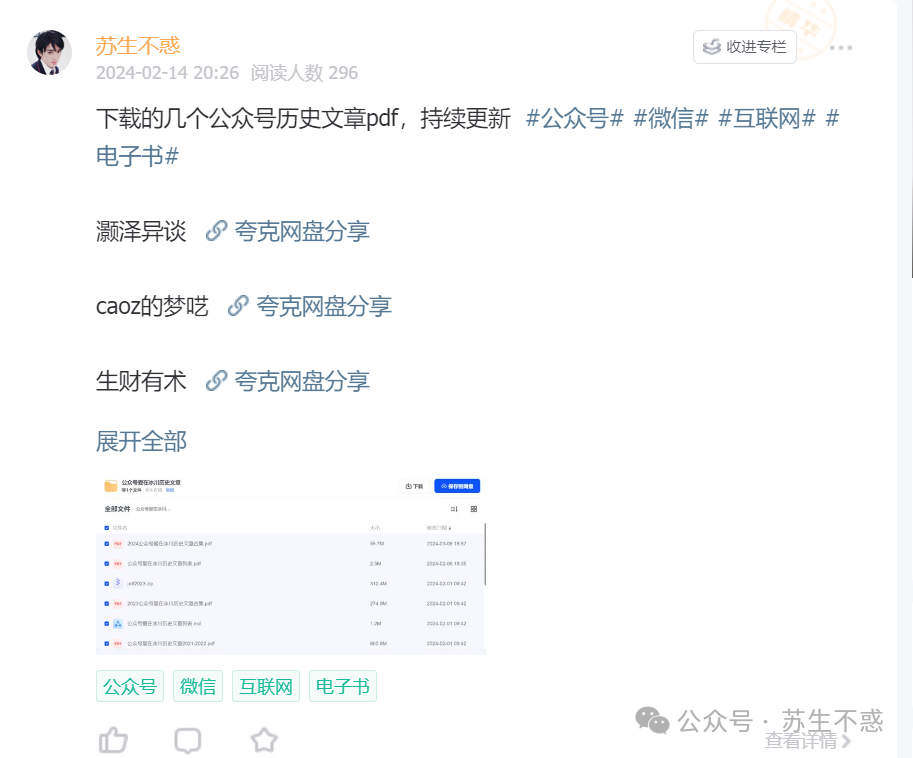The image size is (913, 758).
Task: Like the post with thumbs-up icon
Action: coord(113,740)
